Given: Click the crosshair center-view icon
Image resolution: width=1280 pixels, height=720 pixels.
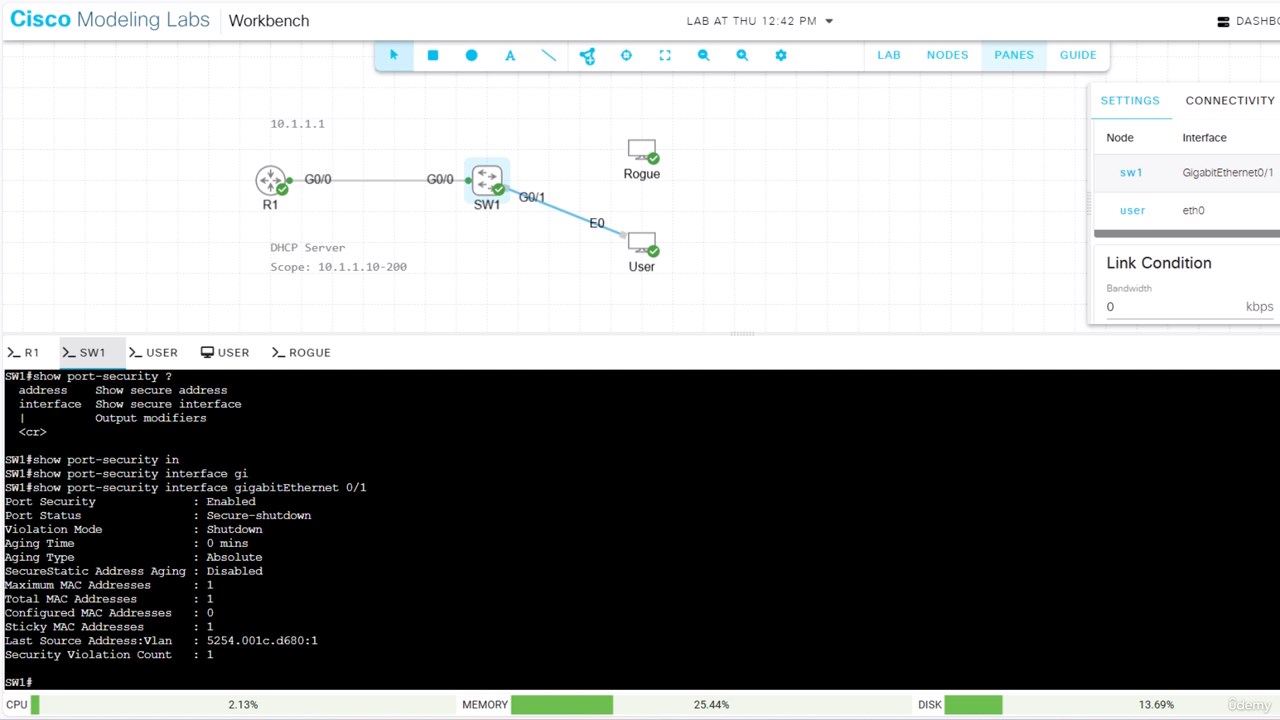Looking at the screenshot, I should coord(626,55).
